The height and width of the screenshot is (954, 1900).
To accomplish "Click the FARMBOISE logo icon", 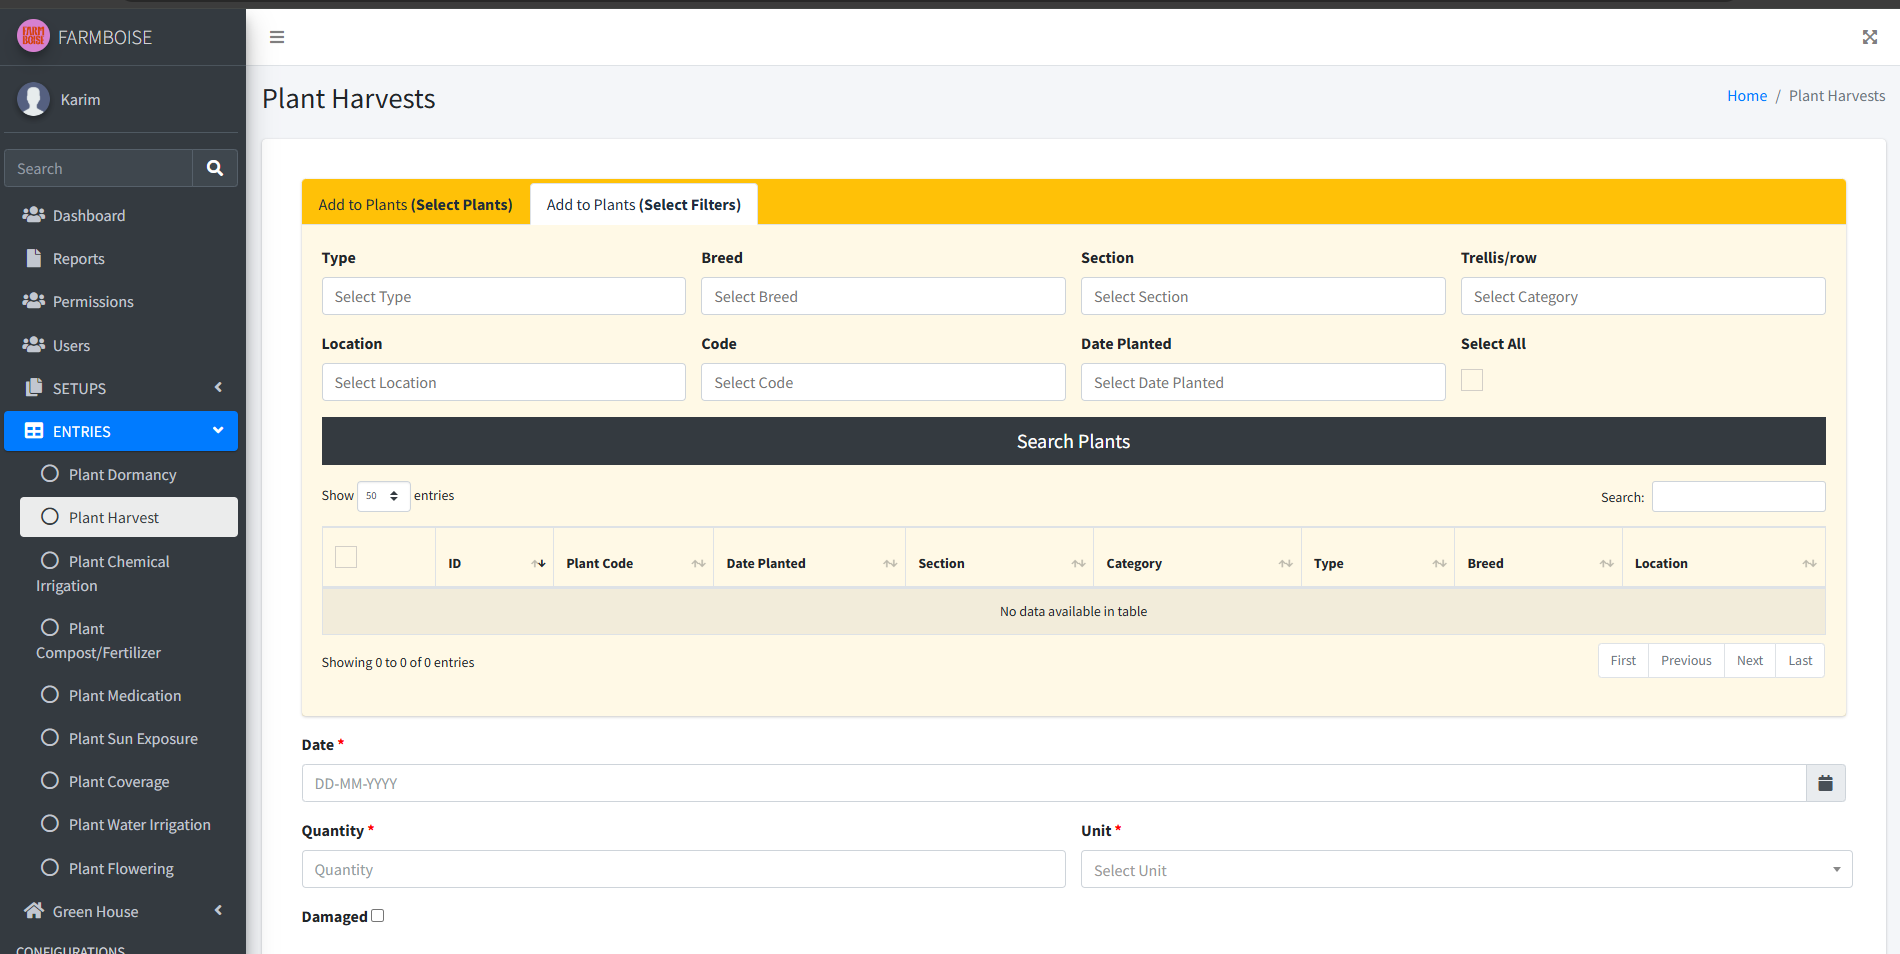I will click(33, 37).
